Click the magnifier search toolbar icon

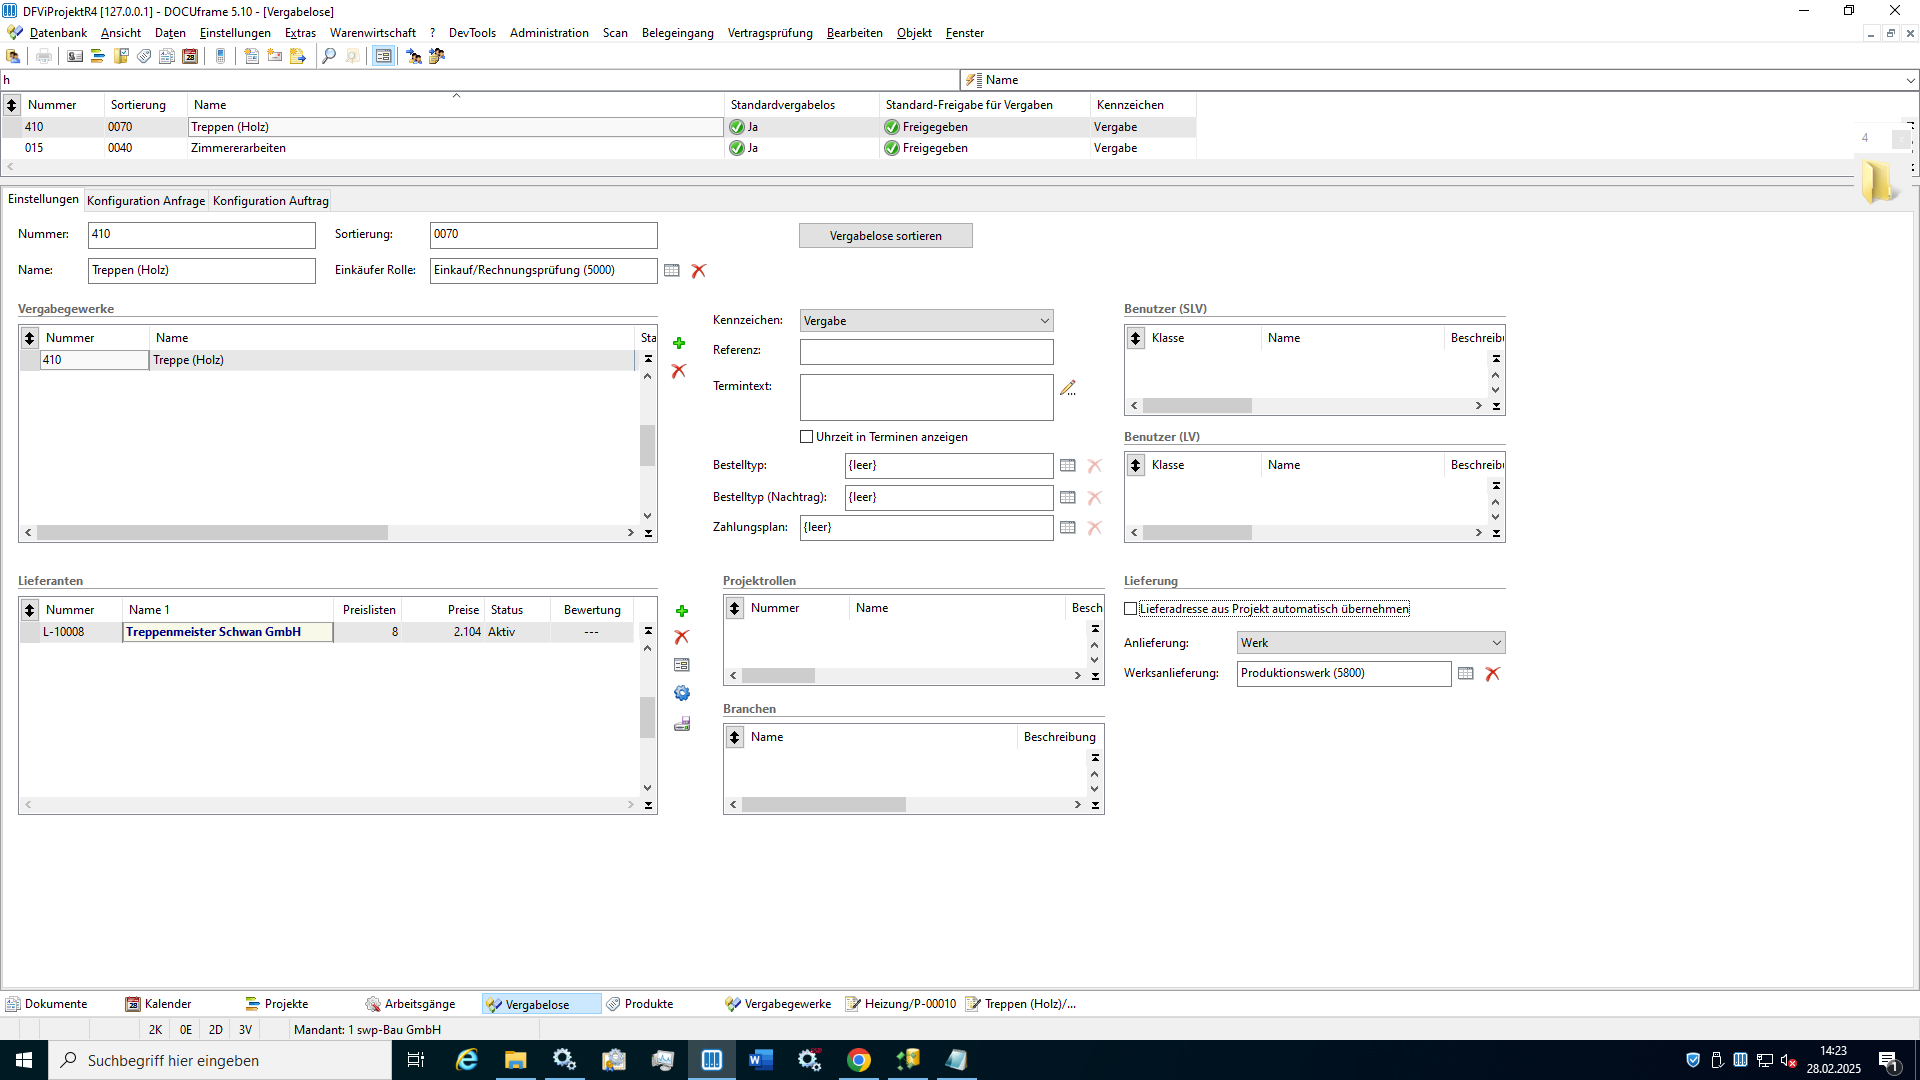tap(329, 57)
